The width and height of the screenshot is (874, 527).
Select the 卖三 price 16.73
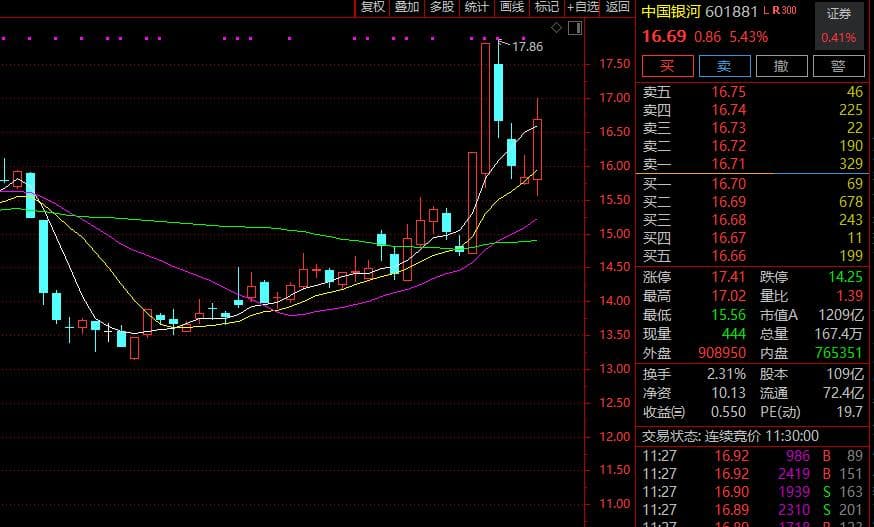tap(729, 128)
